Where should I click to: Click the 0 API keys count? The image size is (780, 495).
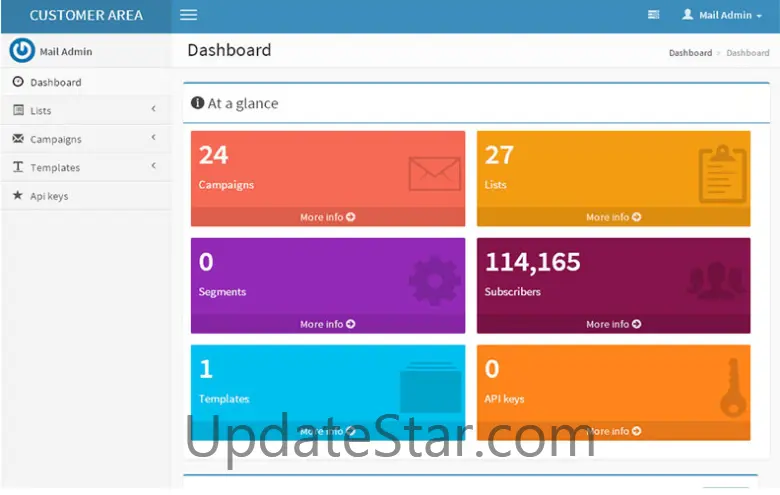coord(492,369)
